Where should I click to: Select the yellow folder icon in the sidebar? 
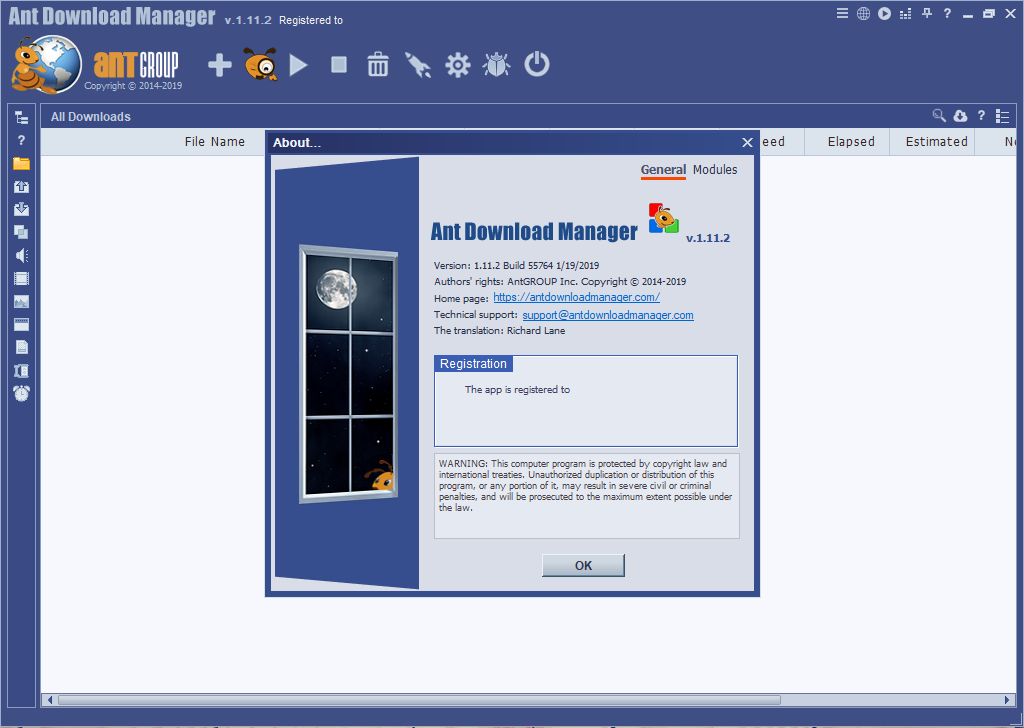click(x=22, y=163)
